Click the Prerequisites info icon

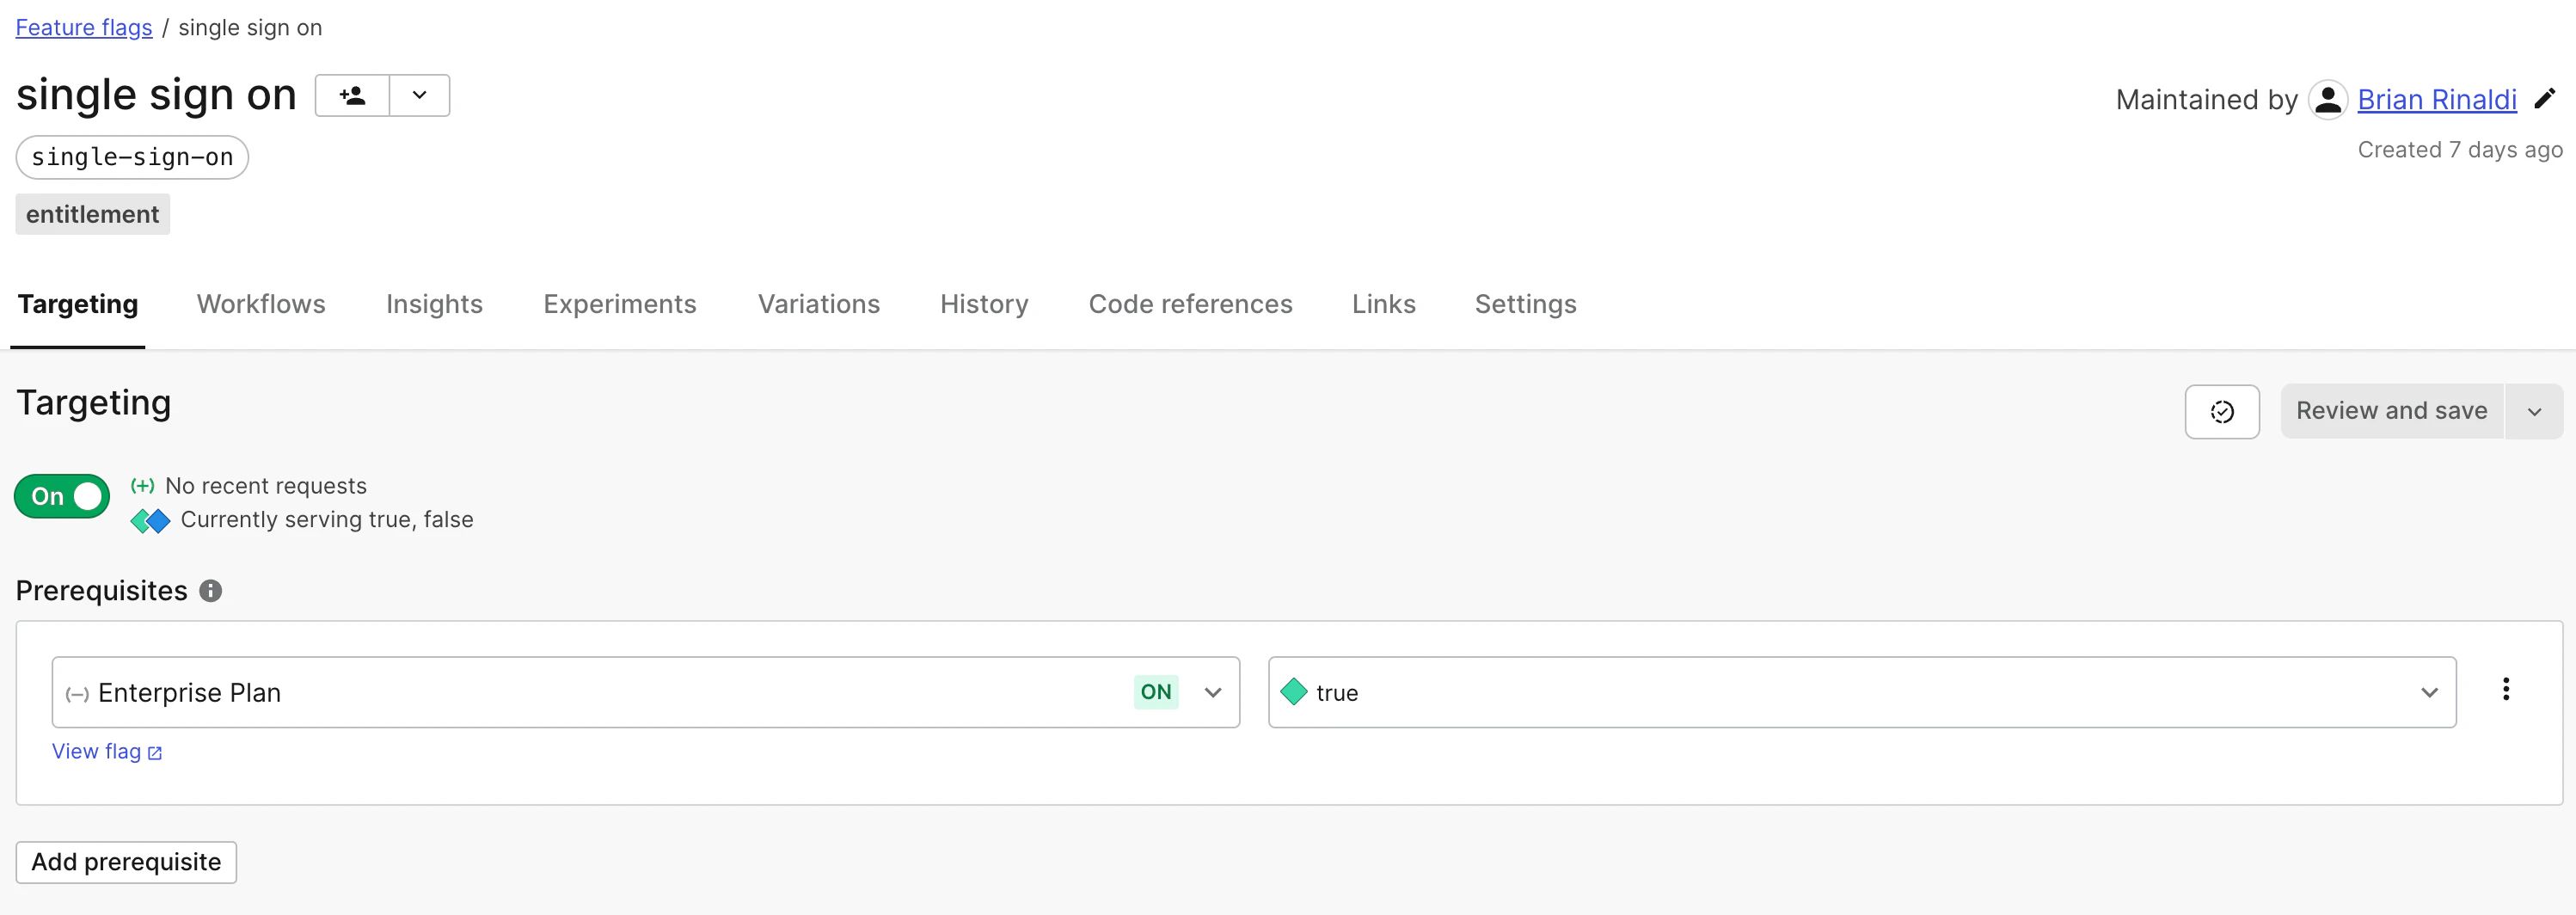pos(210,590)
